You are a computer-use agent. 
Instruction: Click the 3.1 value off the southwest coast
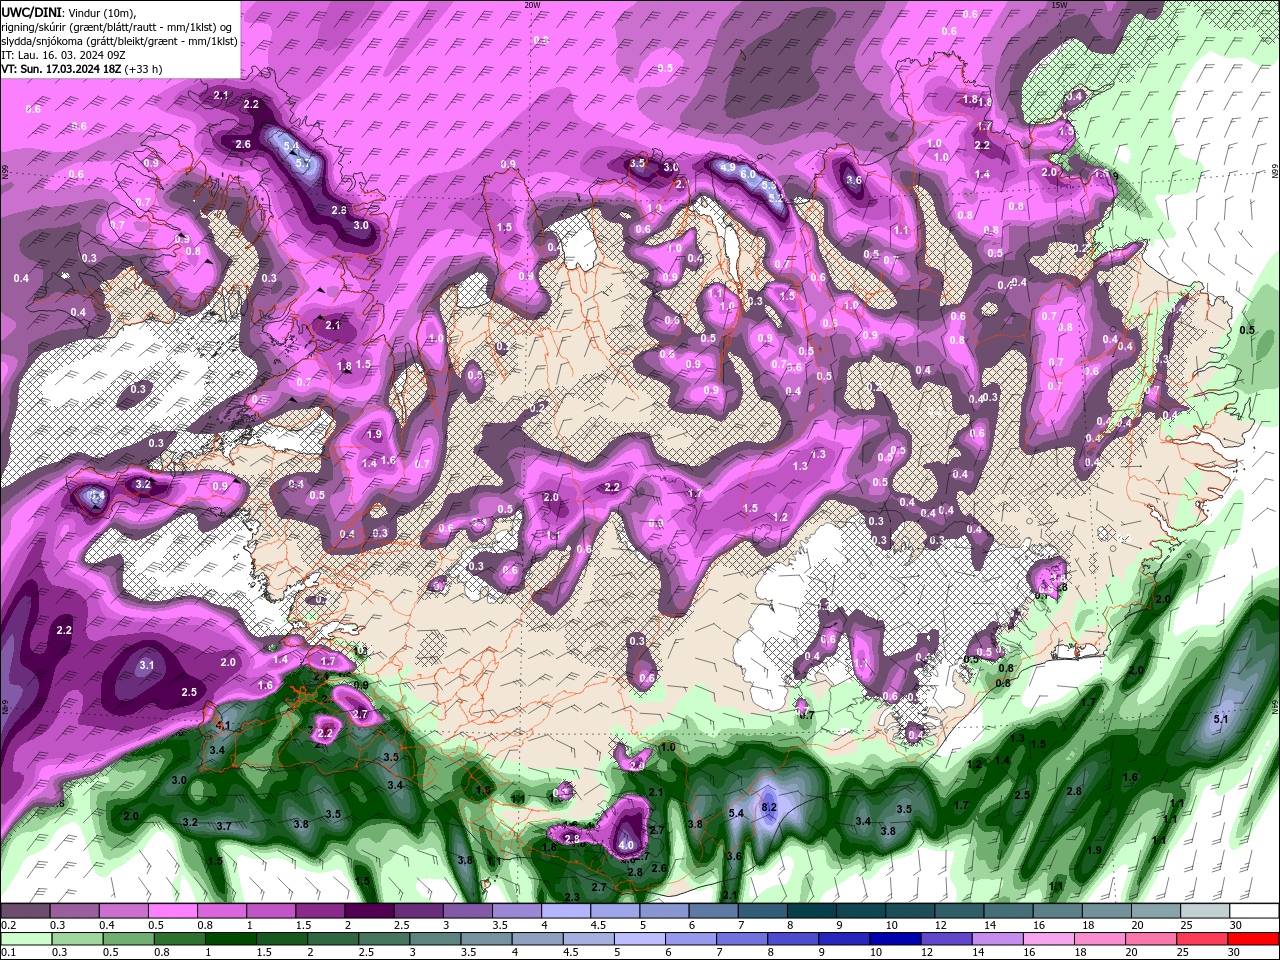pos(147,665)
